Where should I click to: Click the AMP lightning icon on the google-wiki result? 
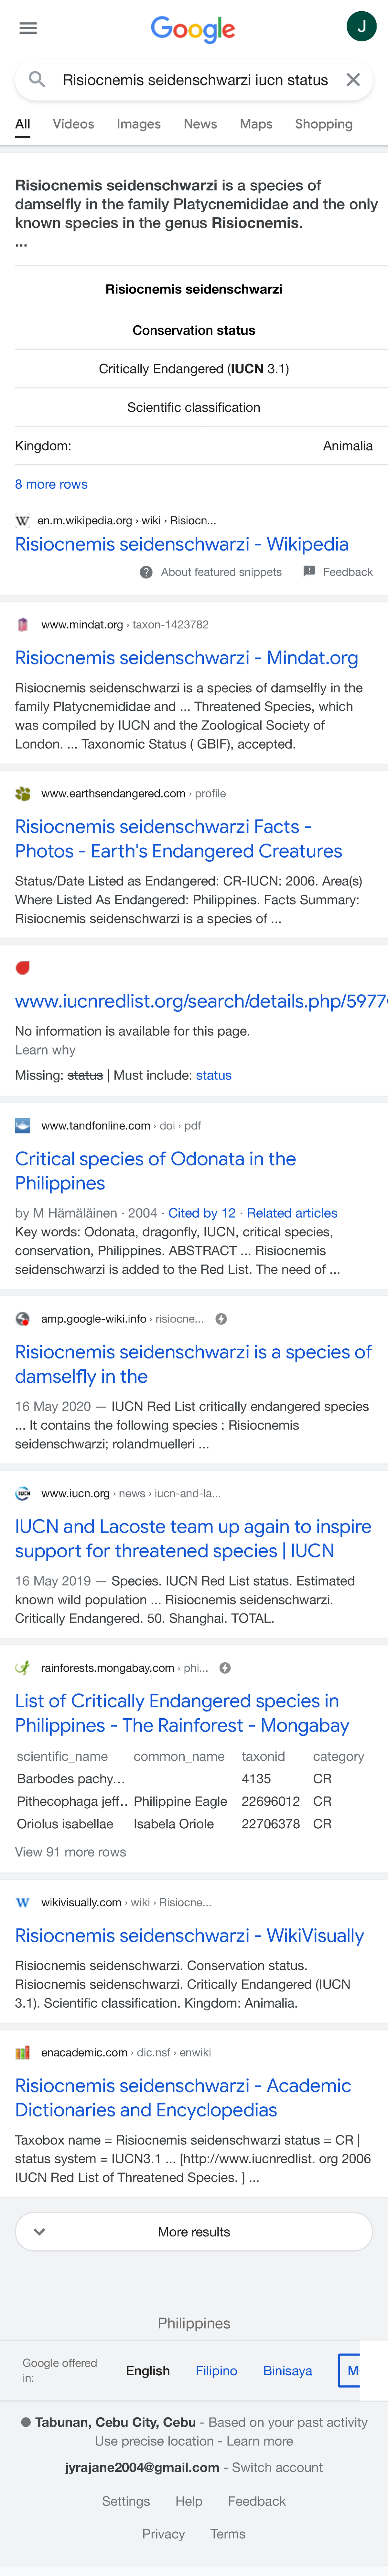221,1318
